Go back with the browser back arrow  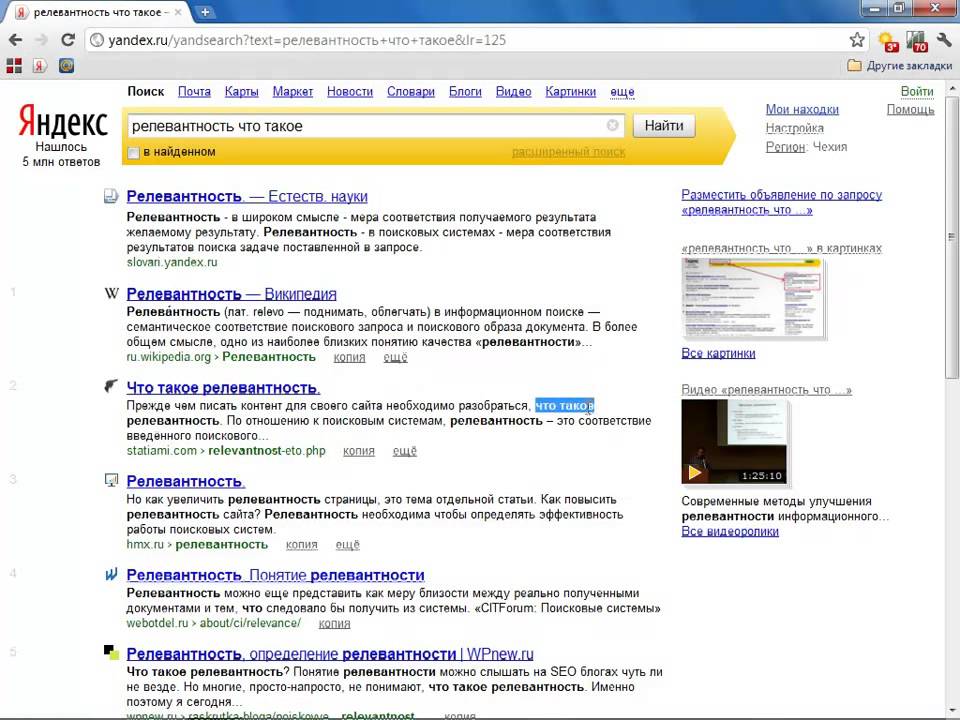tap(15, 40)
